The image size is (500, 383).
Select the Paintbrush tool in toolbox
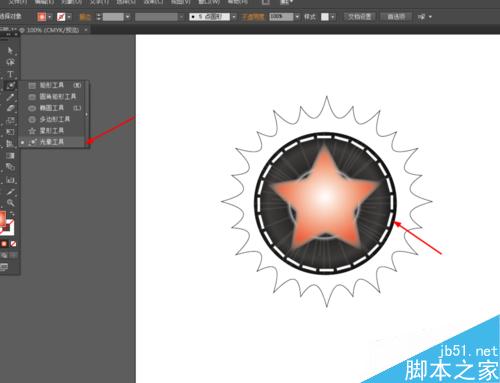[10, 97]
